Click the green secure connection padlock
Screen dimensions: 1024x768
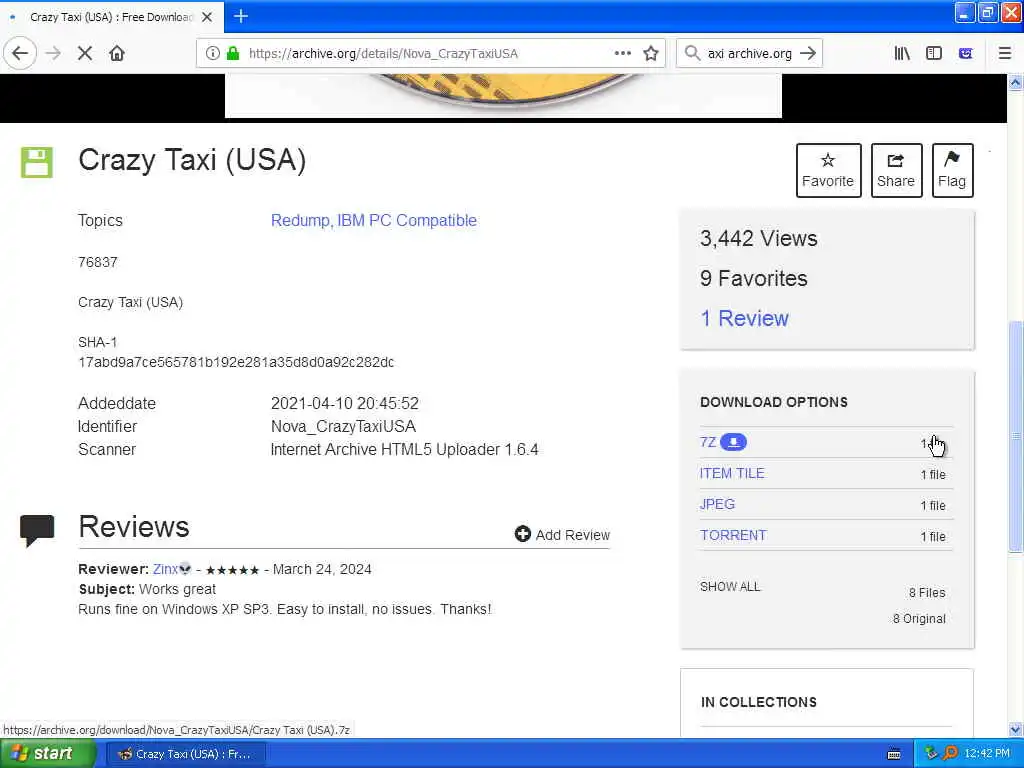point(233,54)
